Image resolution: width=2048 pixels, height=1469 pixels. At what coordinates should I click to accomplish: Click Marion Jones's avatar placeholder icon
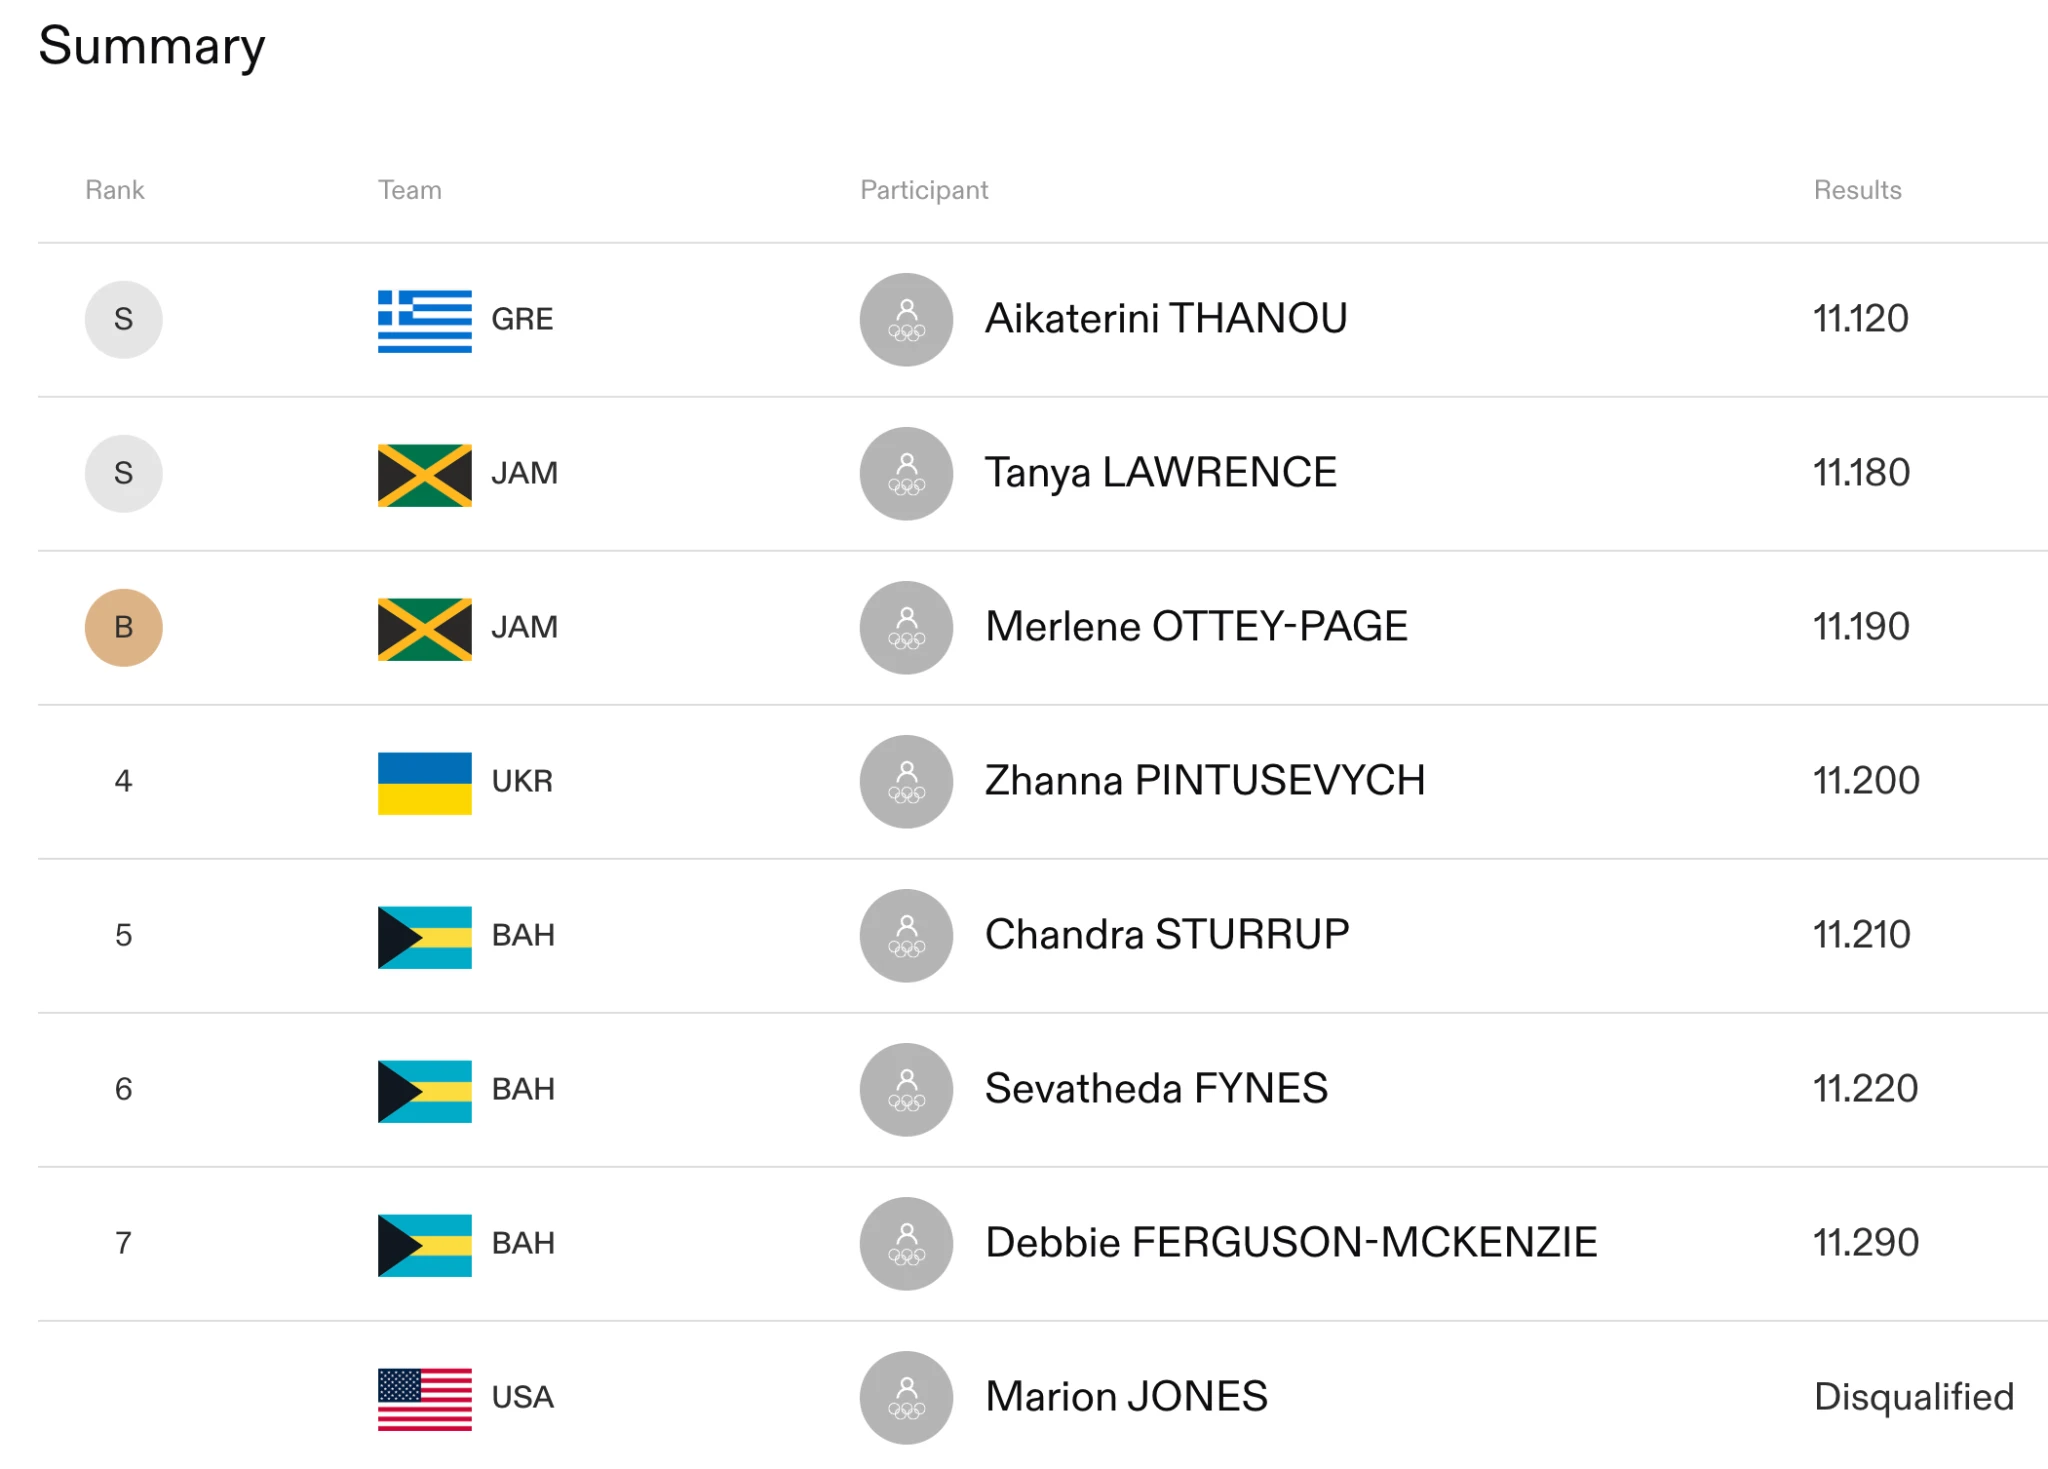click(906, 1398)
